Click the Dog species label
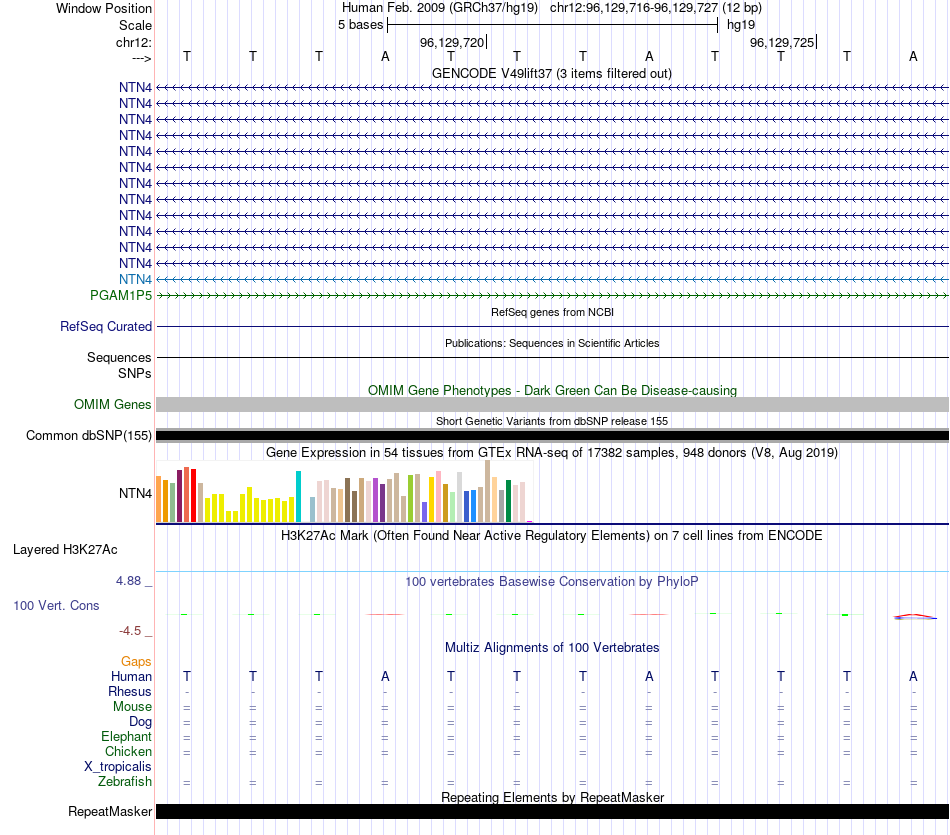 click(x=140, y=721)
